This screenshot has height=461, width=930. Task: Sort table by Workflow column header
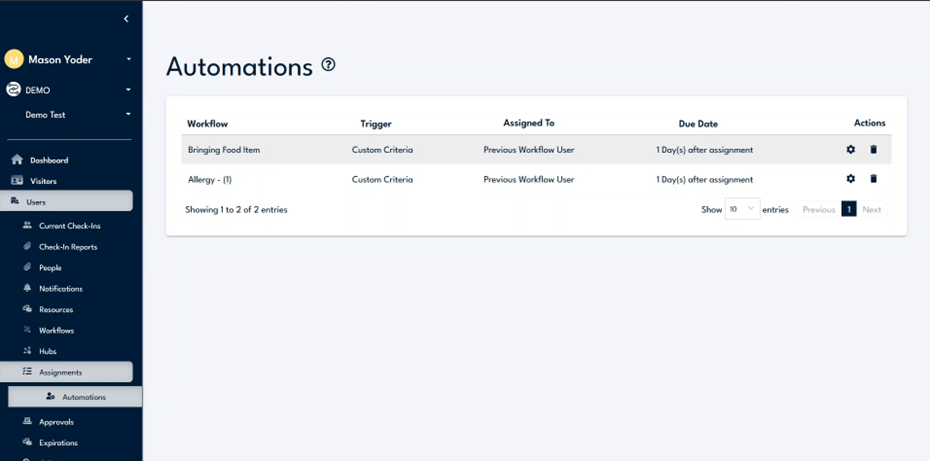(x=207, y=124)
